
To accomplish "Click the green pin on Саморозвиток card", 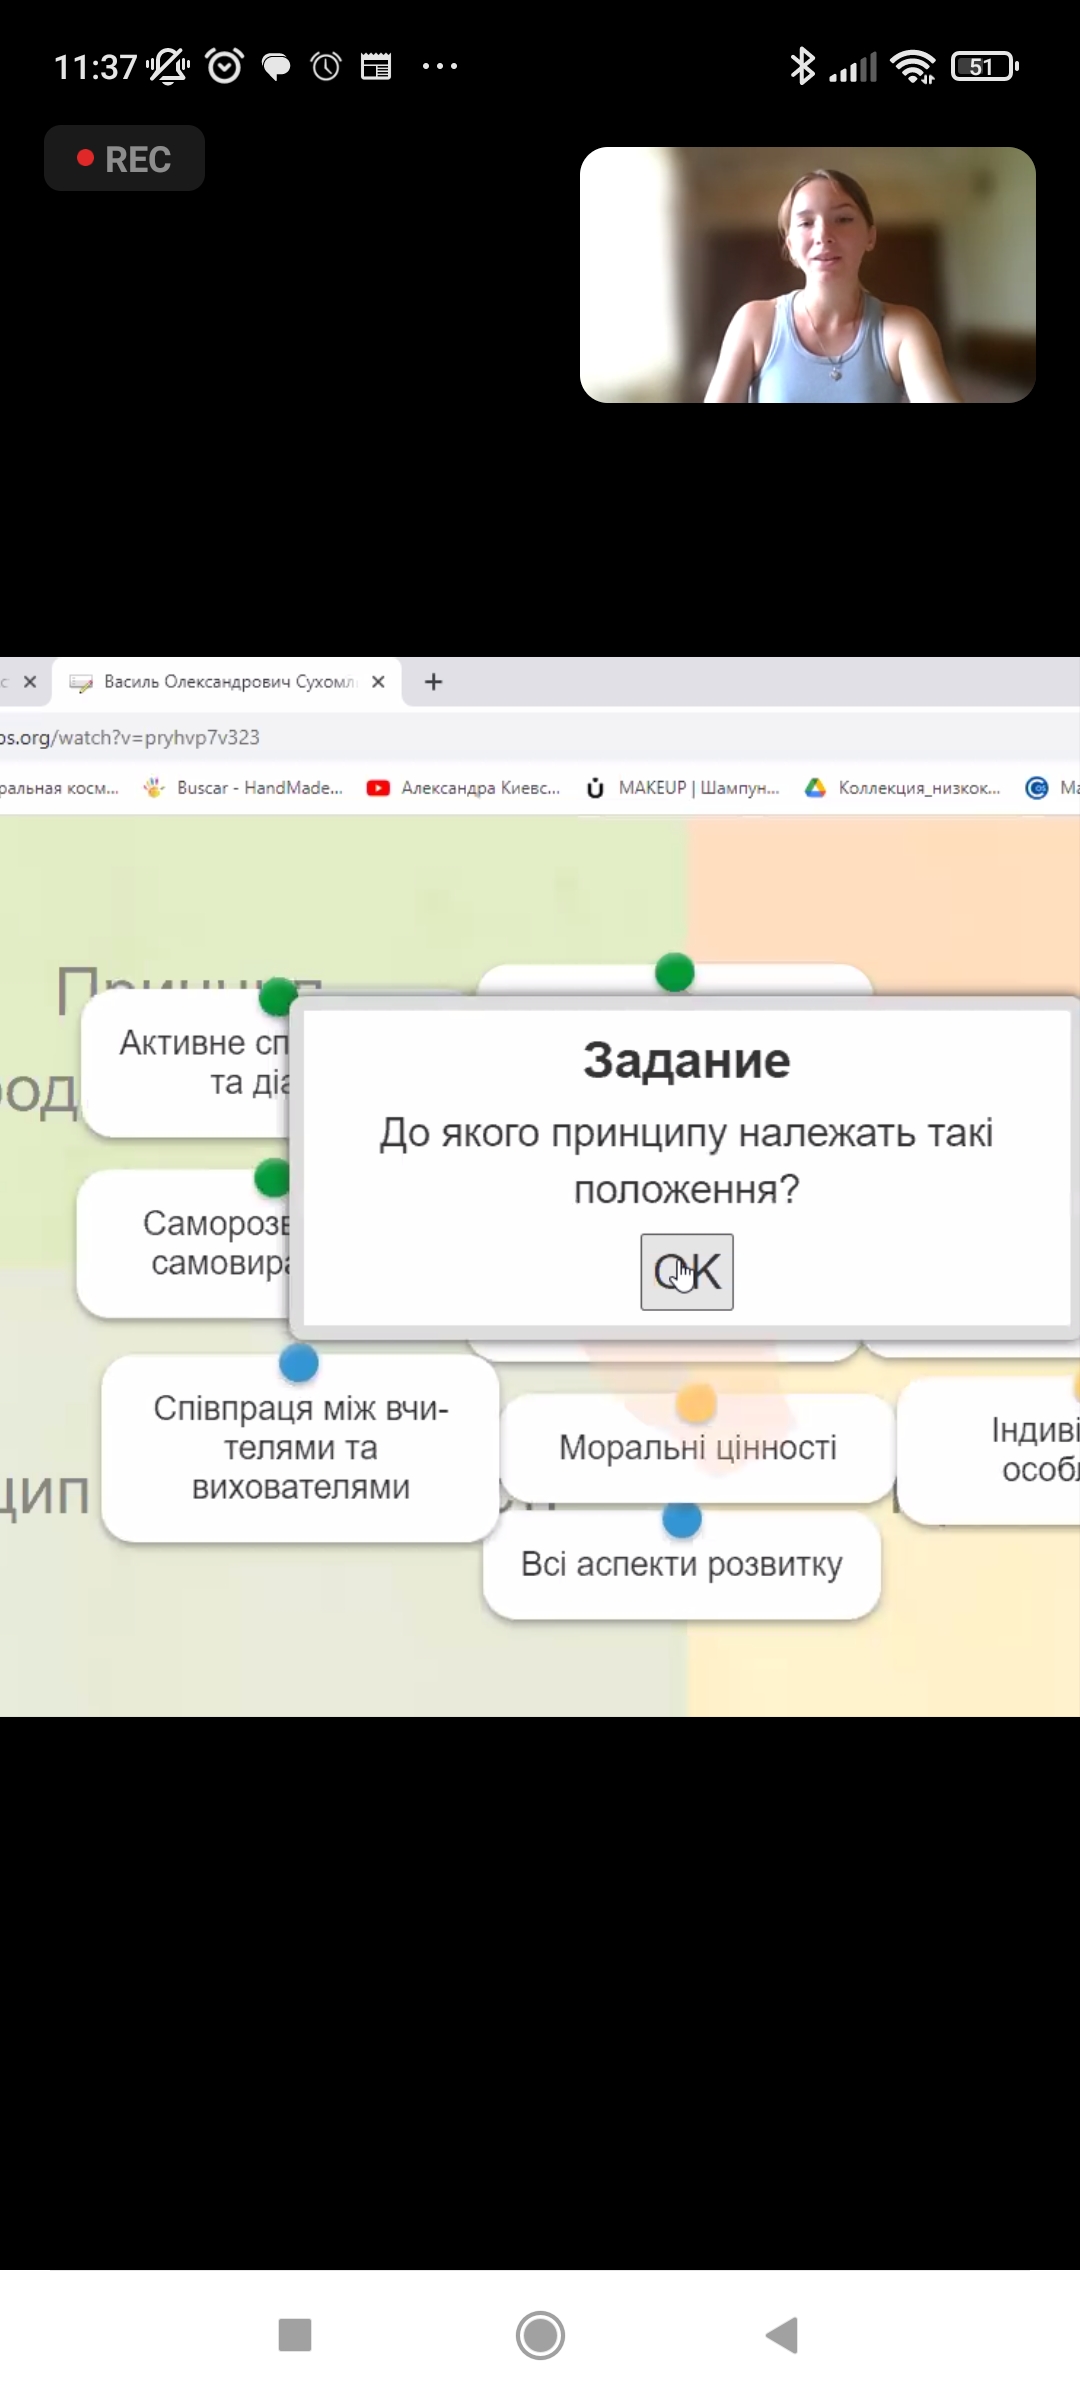I will tap(271, 1178).
